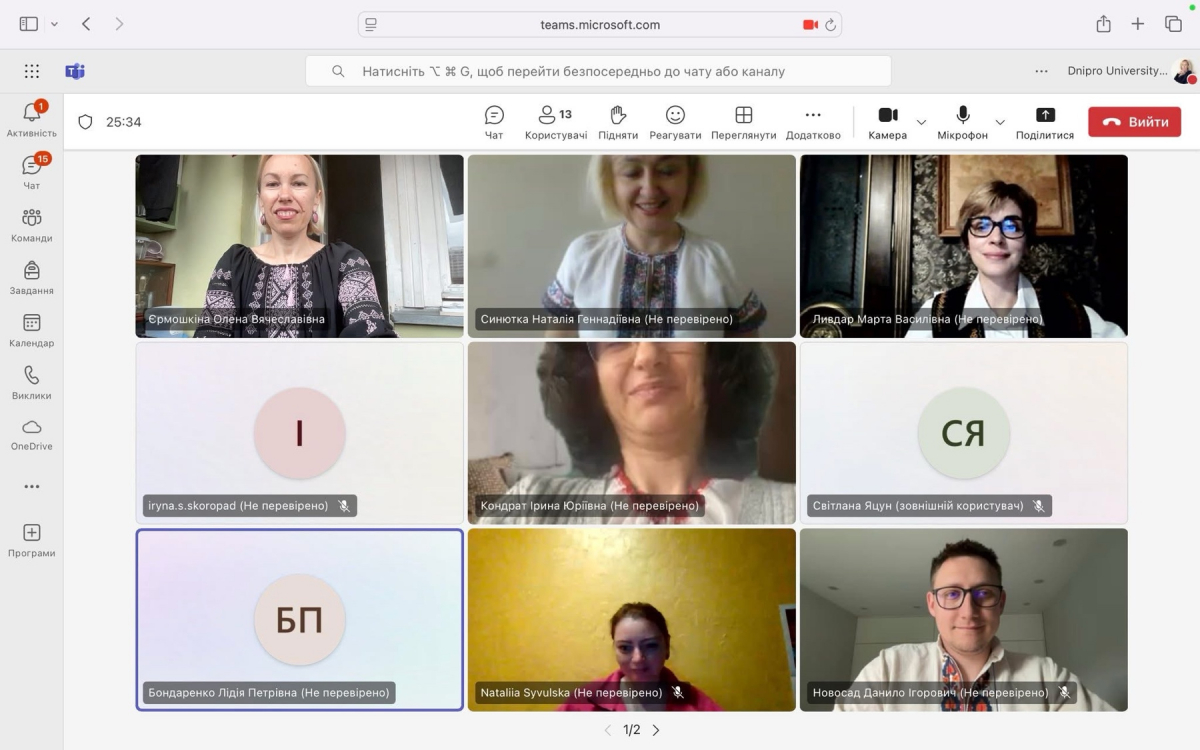Expand microphone options dropdown arrow
Viewport: 1200px width, 750px height.
[999, 122]
